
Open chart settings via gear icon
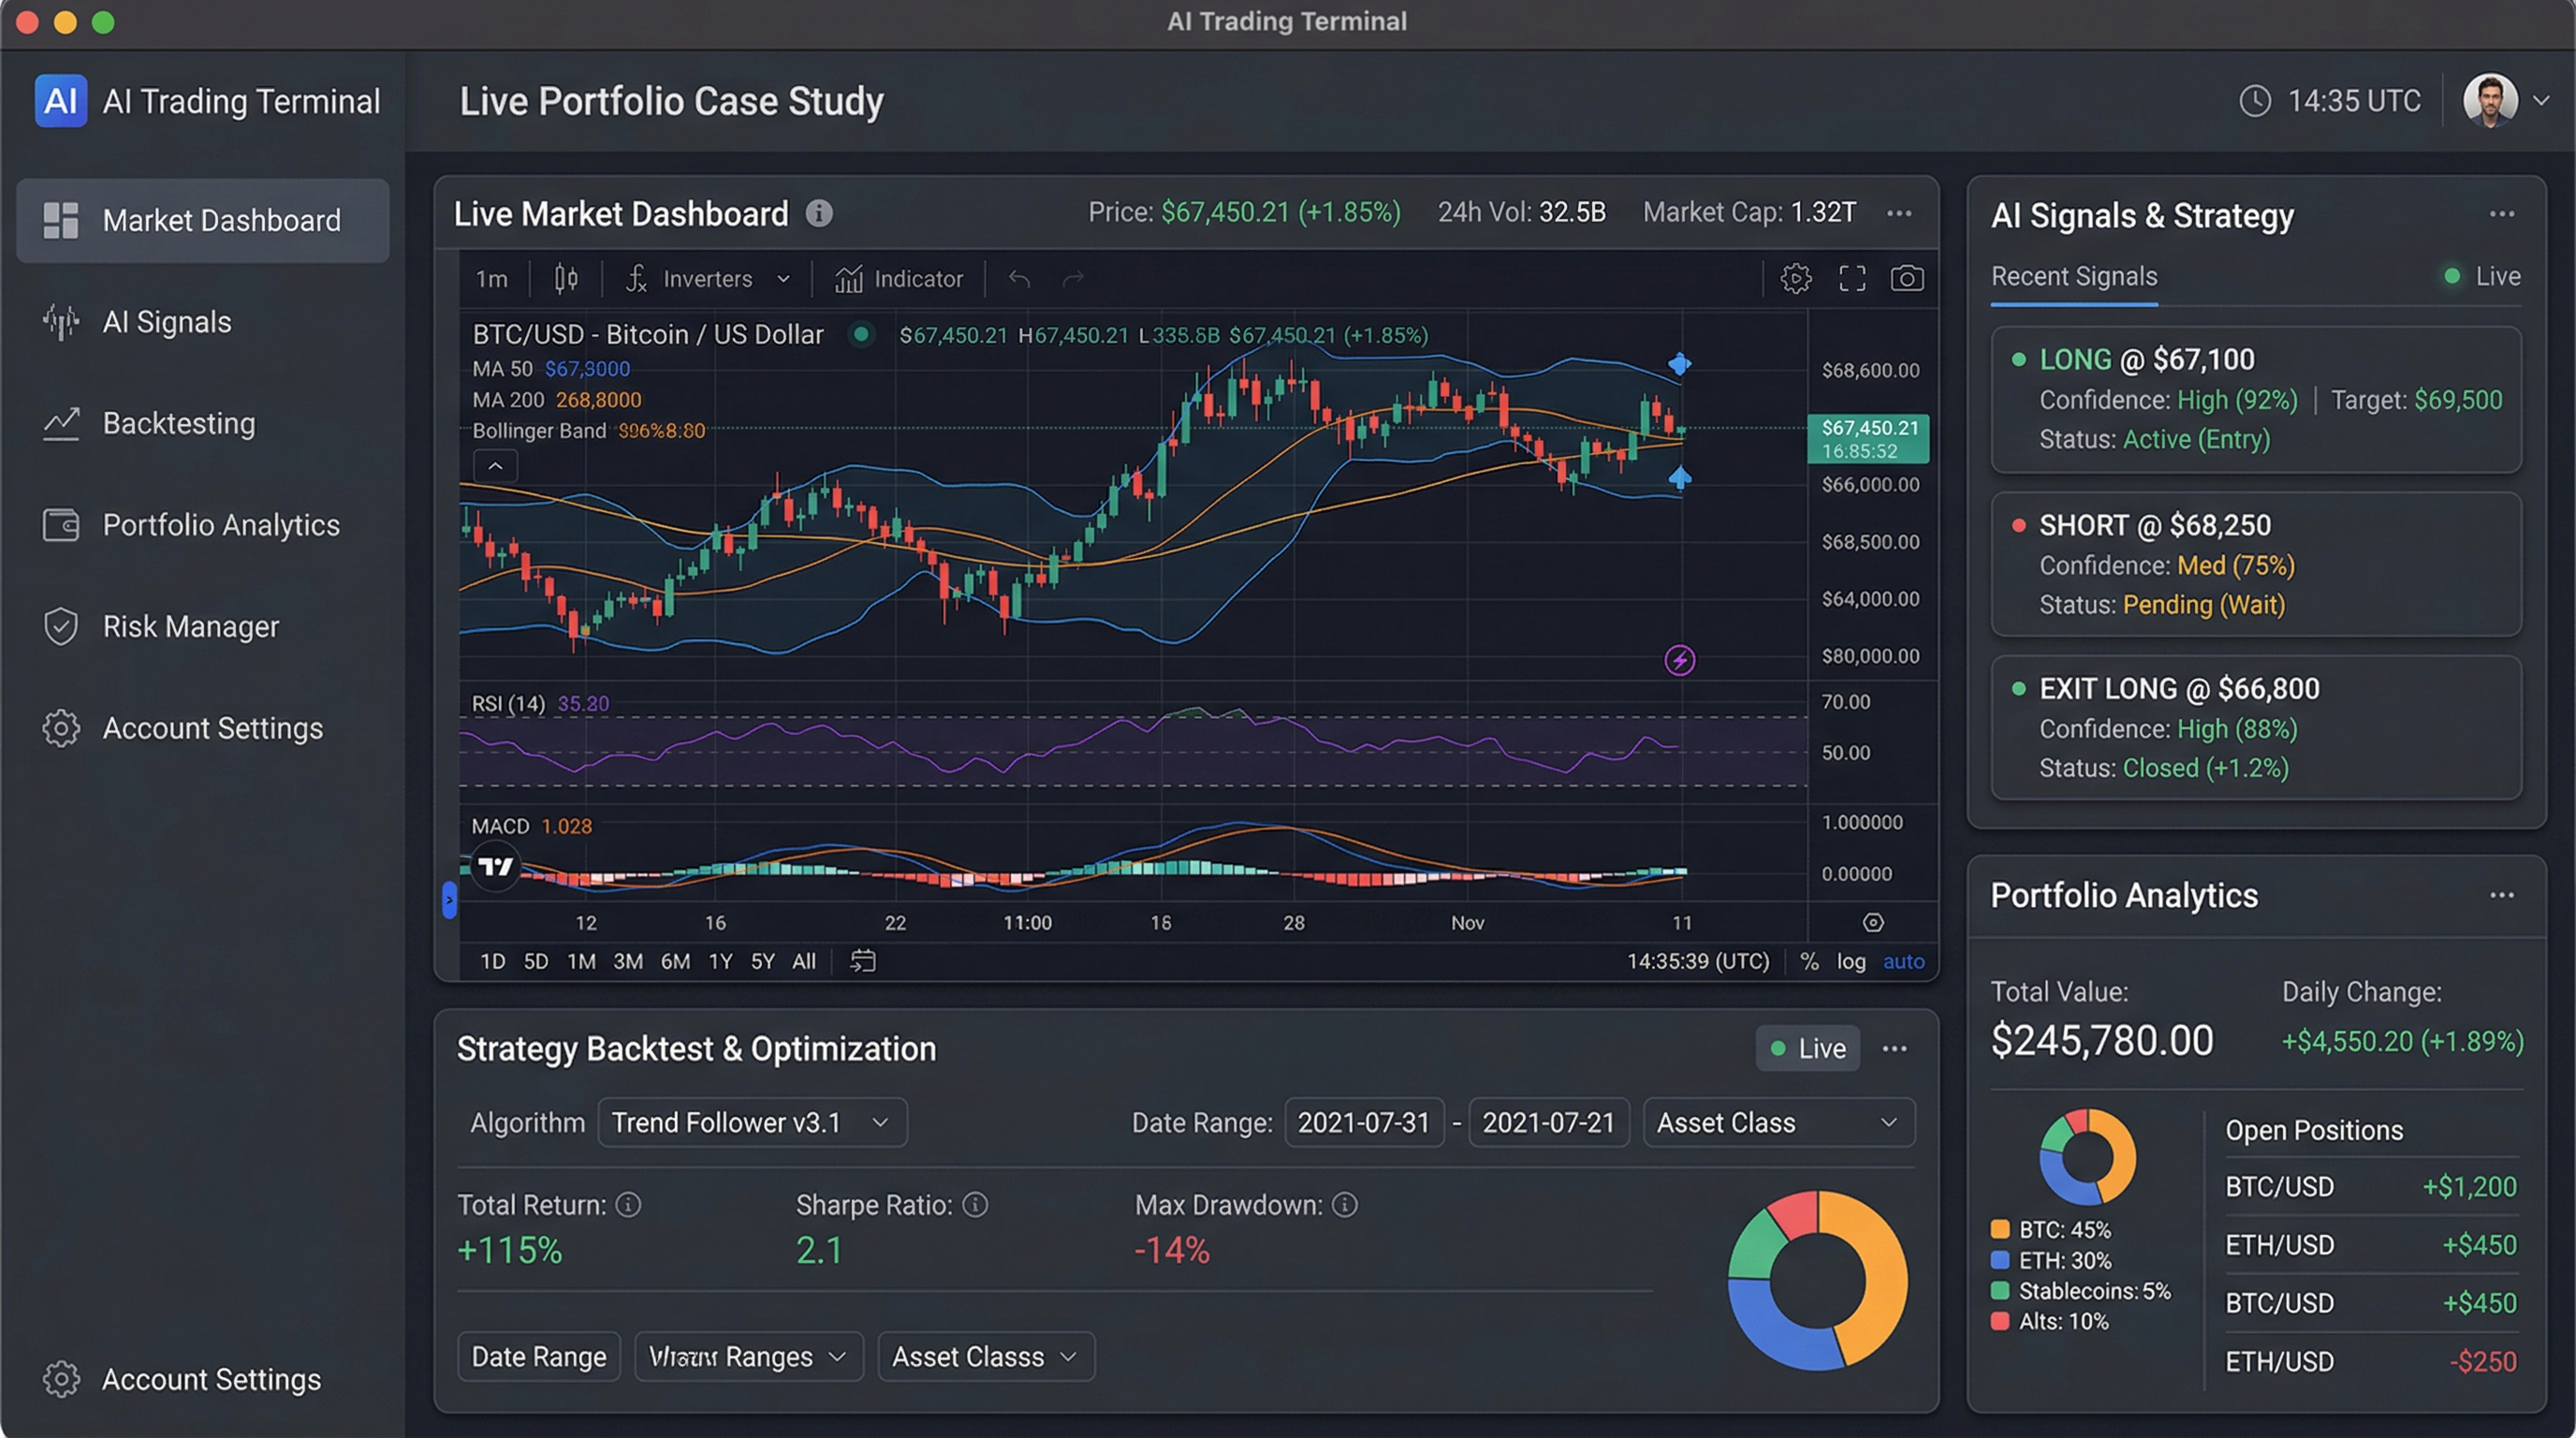[x=1795, y=278]
